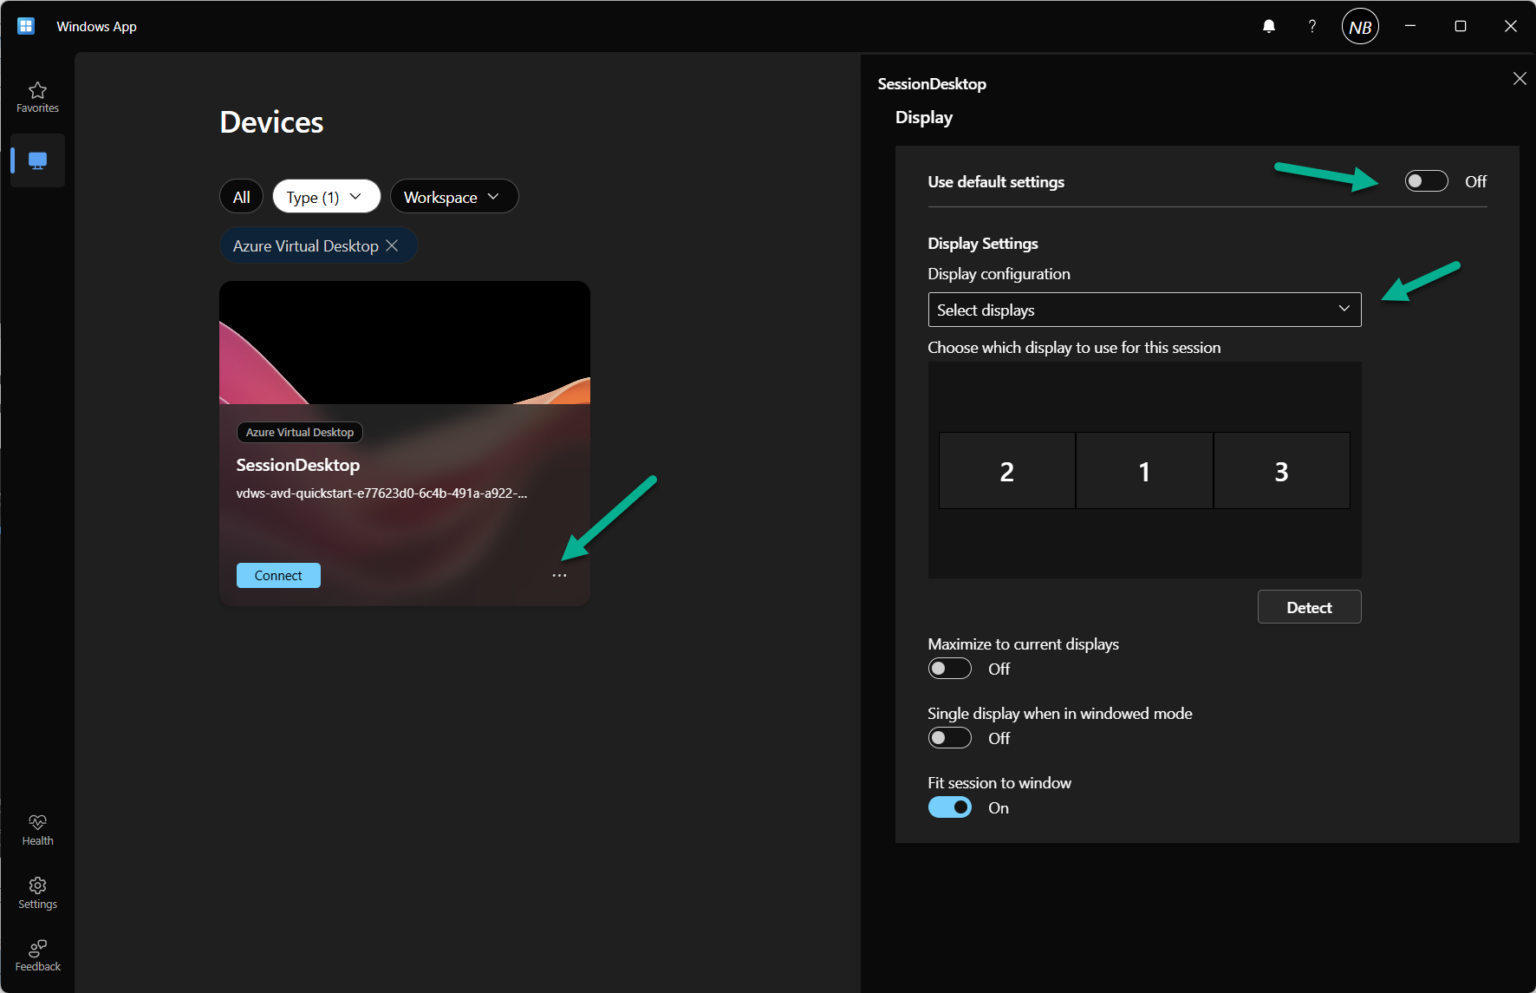The width and height of the screenshot is (1536, 993).
Task: Enable Use default settings
Action: point(1426,180)
